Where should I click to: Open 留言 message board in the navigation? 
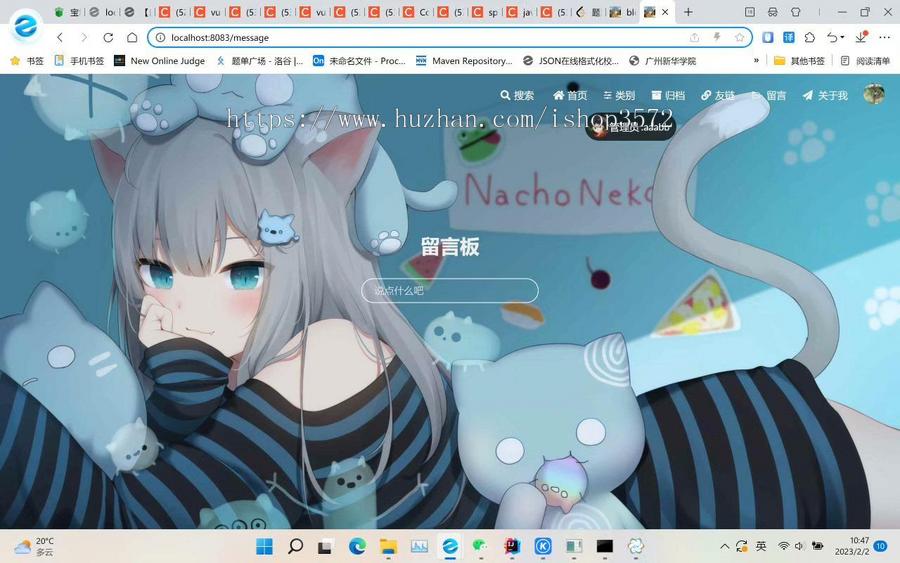point(769,95)
